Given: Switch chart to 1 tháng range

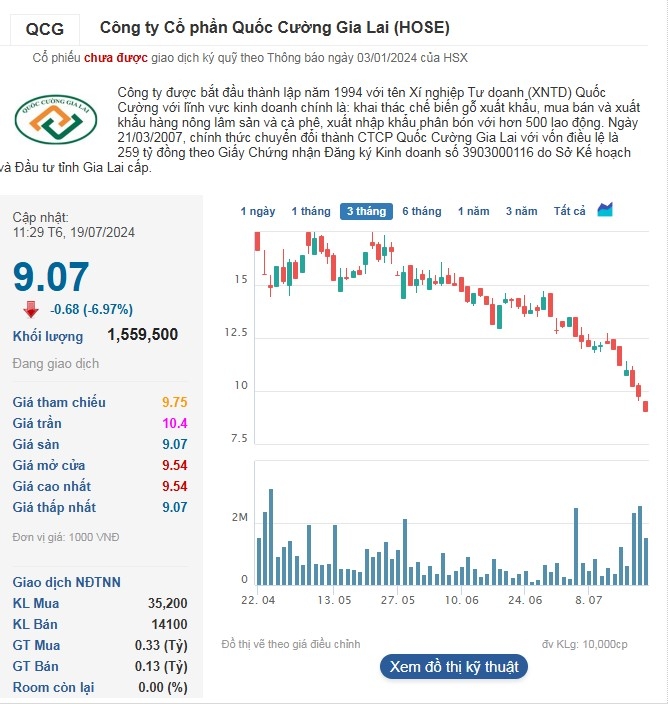Looking at the screenshot, I should point(310,211).
